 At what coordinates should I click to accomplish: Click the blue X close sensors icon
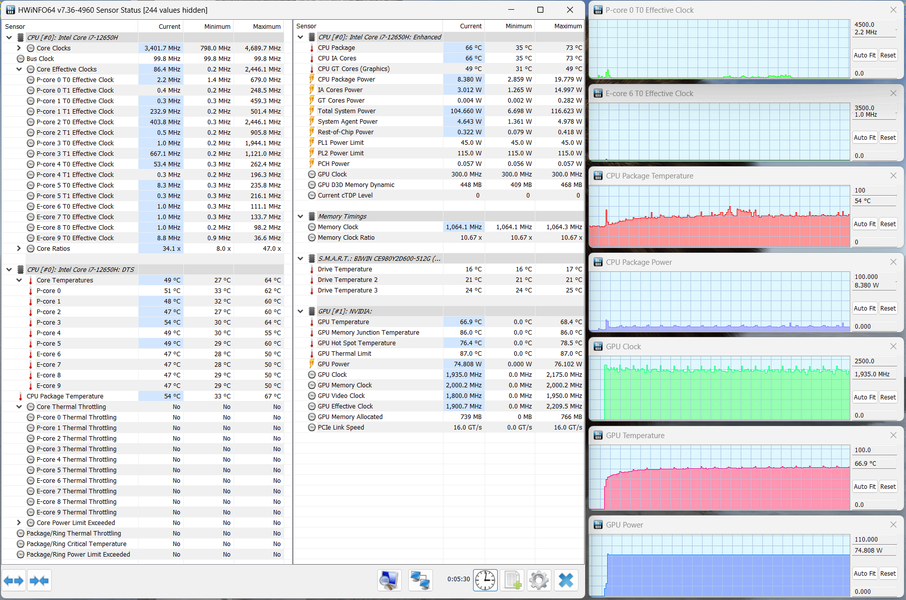(x=566, y=580)
